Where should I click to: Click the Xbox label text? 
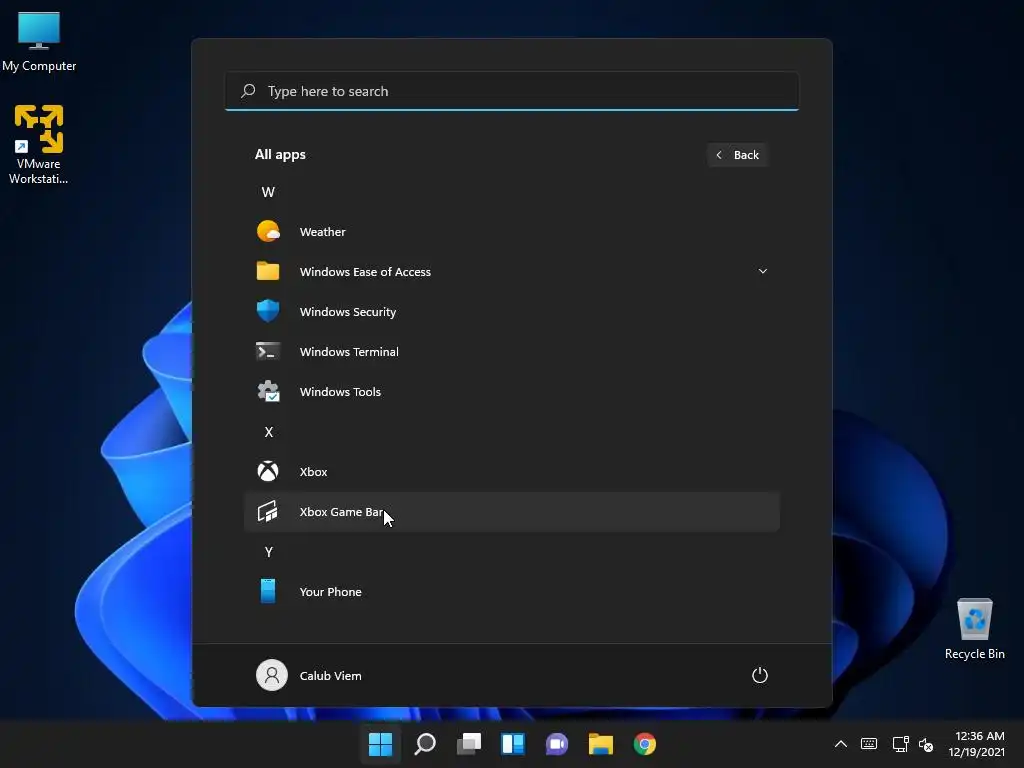coord(313,472)
